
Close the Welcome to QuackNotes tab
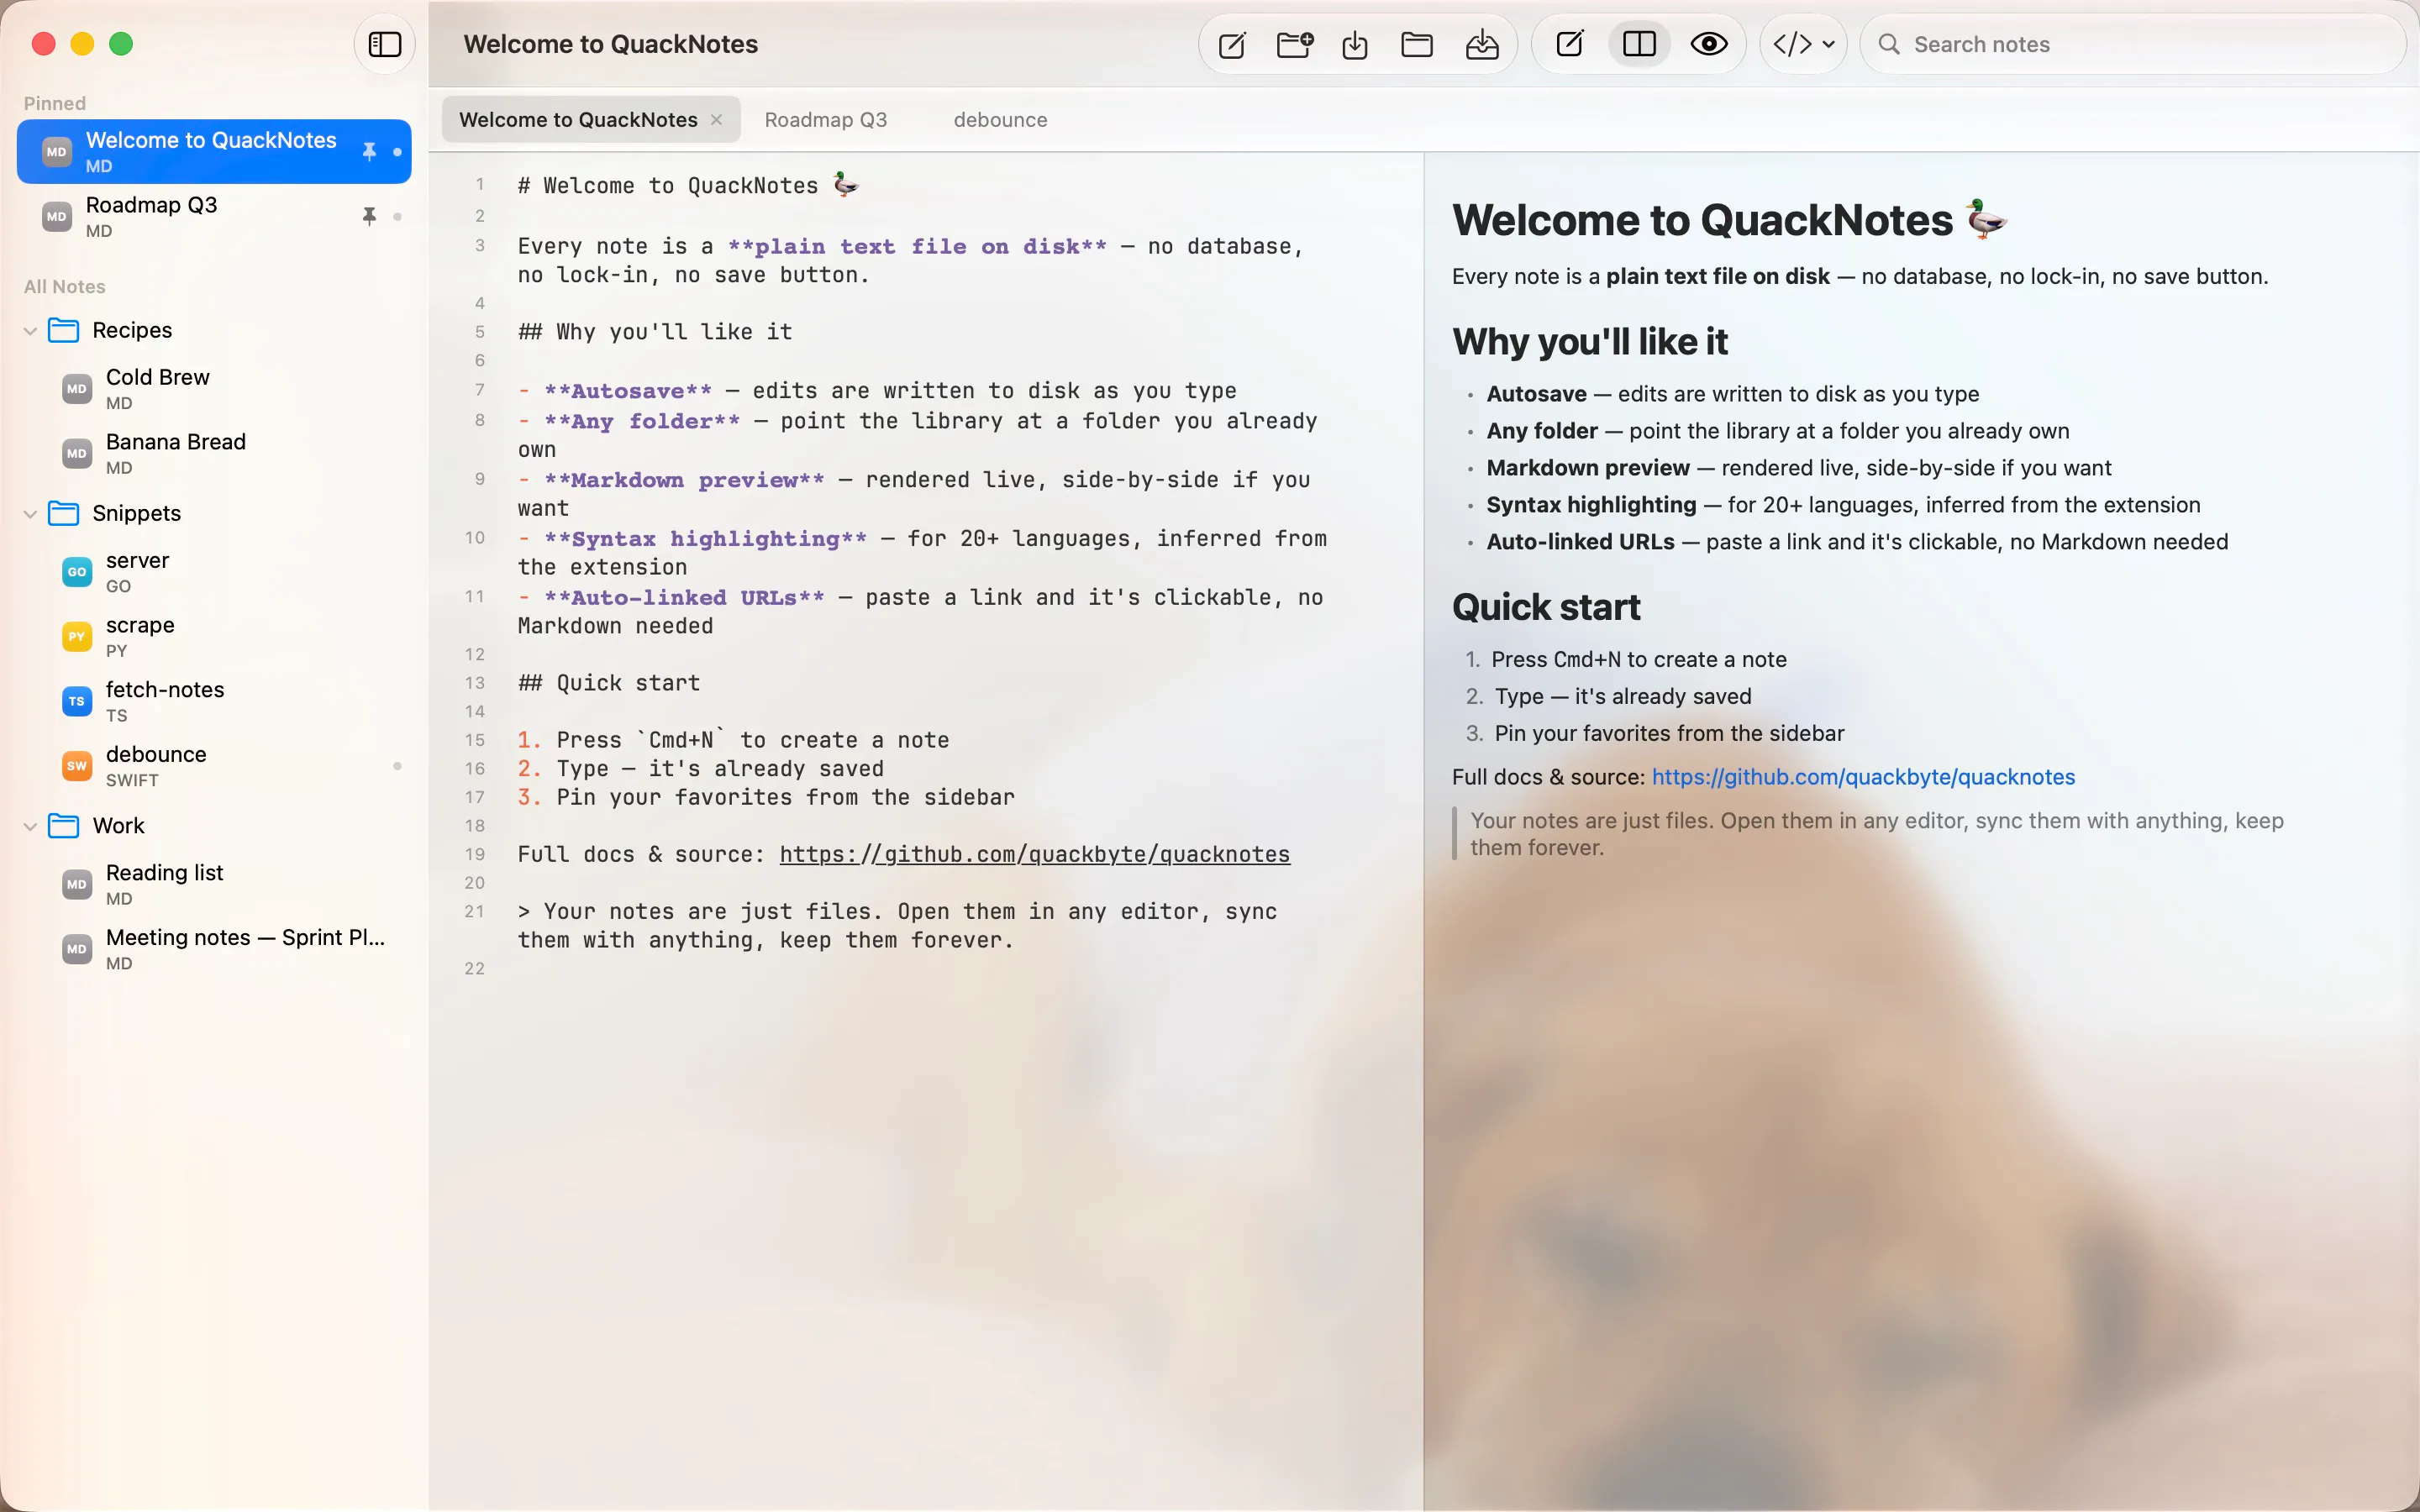pos(717,120)
